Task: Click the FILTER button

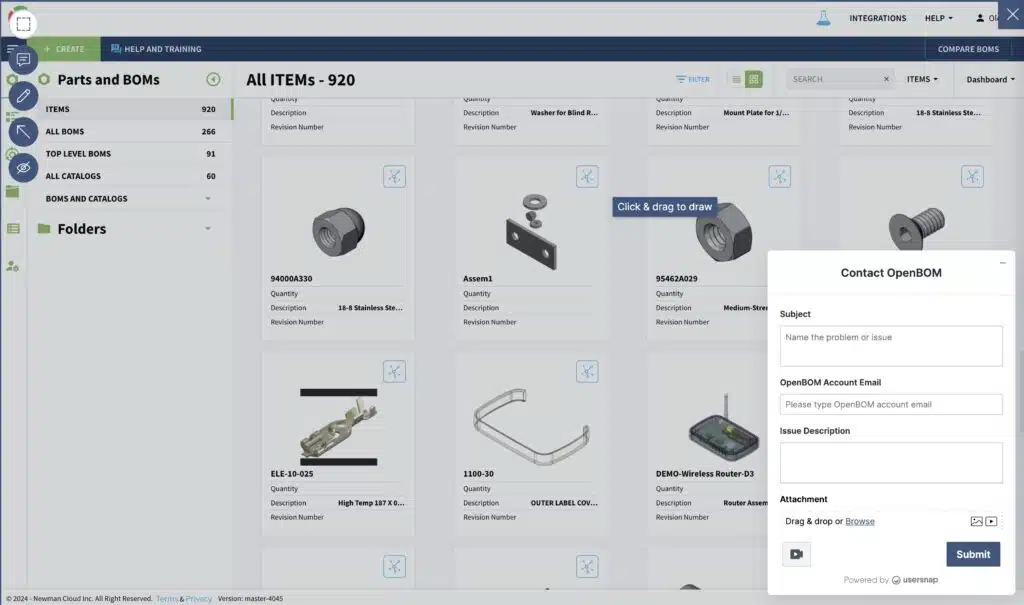Action: [693, 79]
